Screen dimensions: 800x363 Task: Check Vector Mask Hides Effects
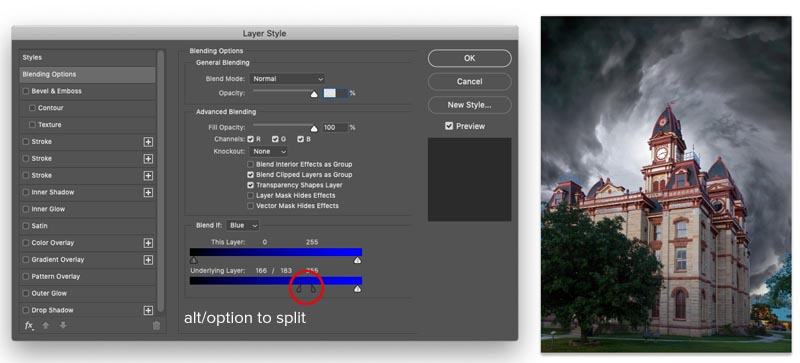tap(251, 206)
